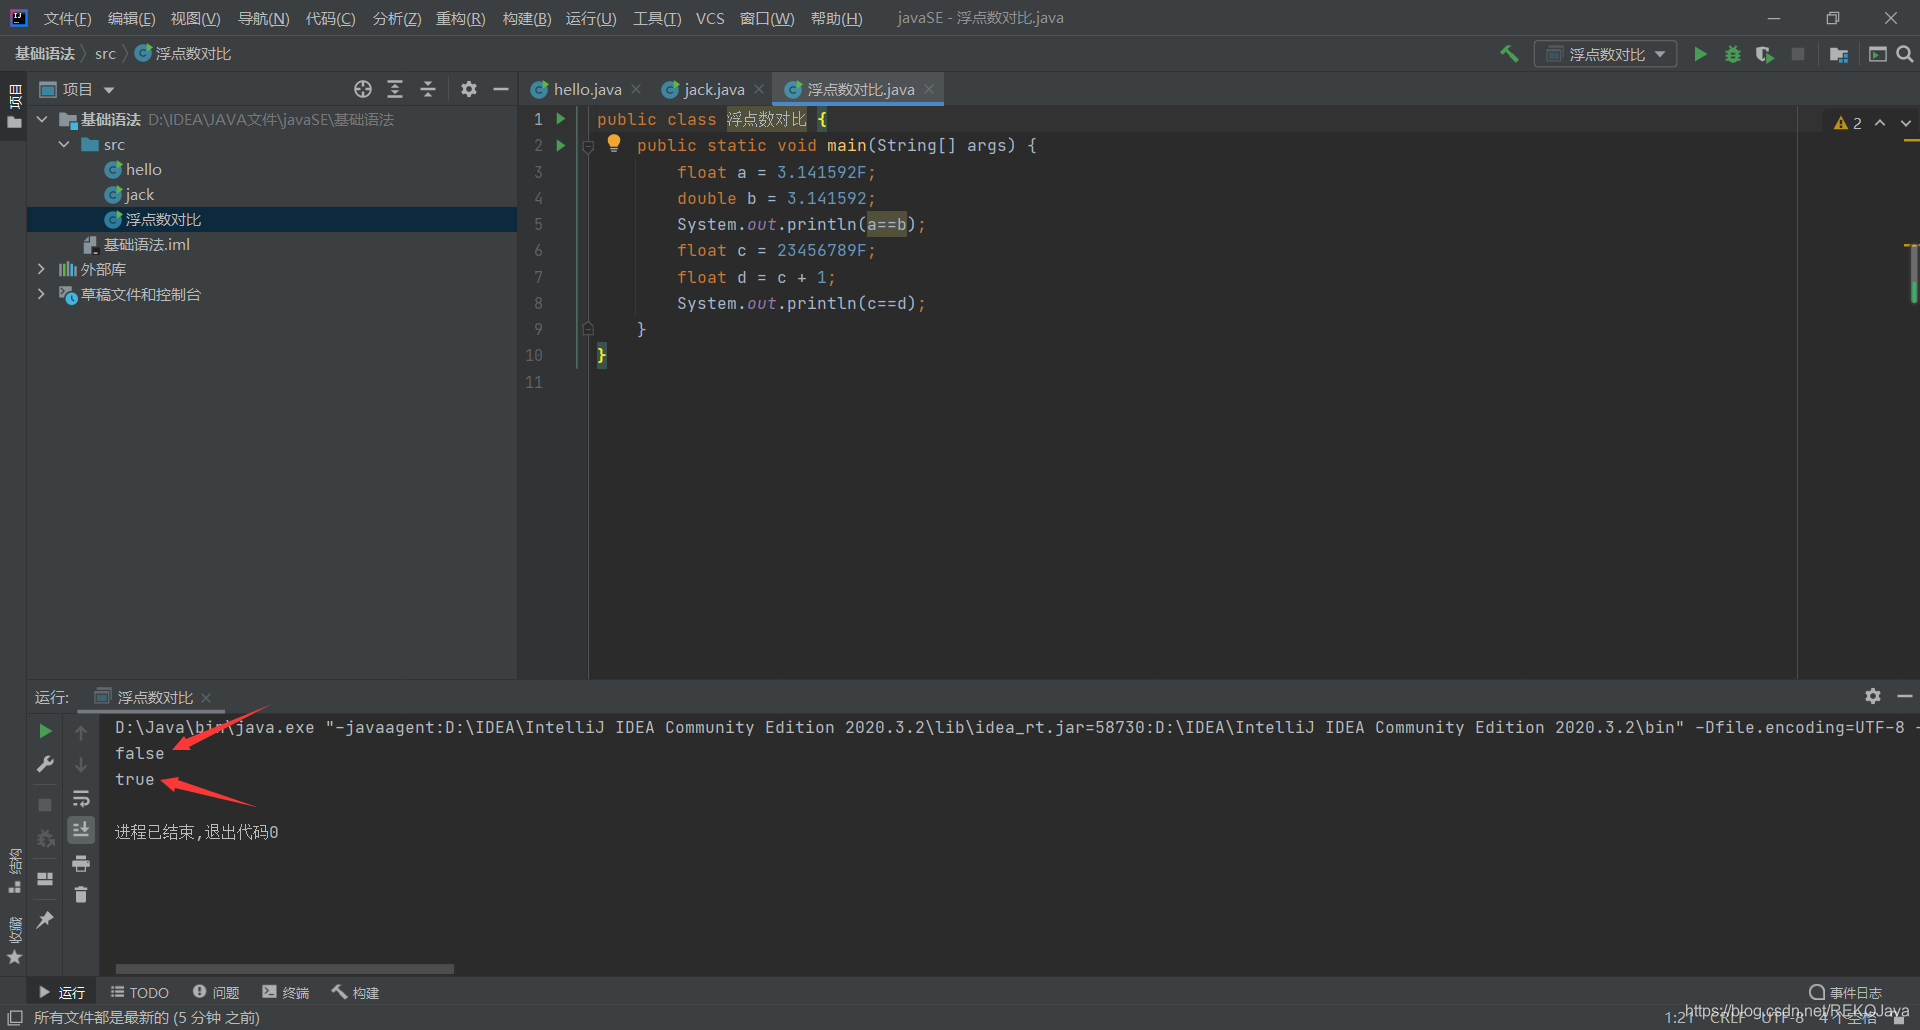The height and width of the screenshot is (1030, 1920).
Task: Open the 文件(F) menu
Action: [x=67, y=19]
